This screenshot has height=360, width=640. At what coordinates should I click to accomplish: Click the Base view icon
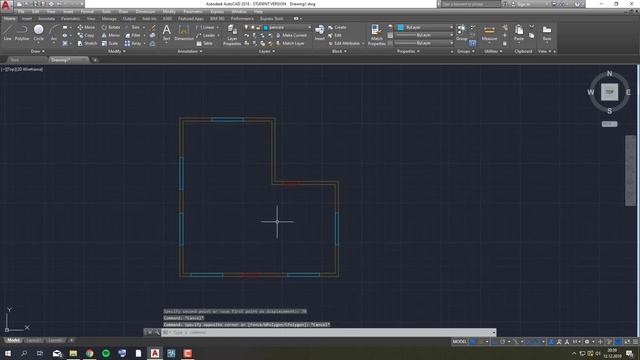pyautogui.click(x=547, y=33)
